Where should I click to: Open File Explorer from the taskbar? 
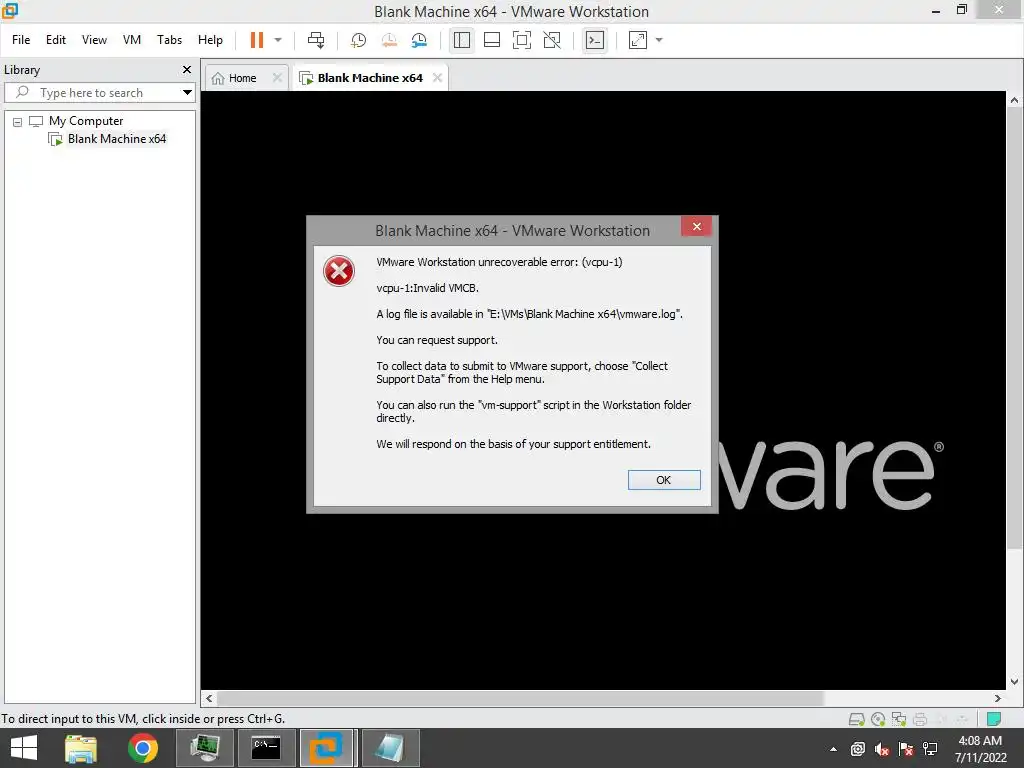(x=81, y=748)
